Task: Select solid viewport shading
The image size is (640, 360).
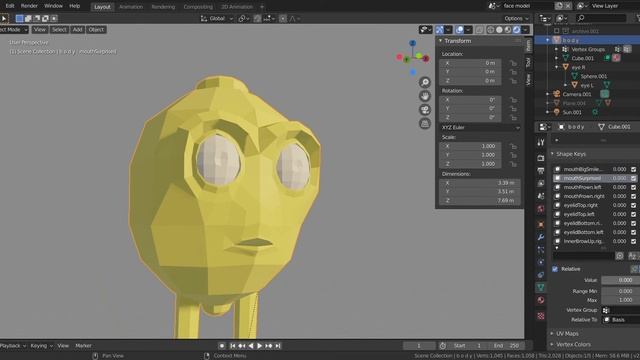Action: click(499, 29)
